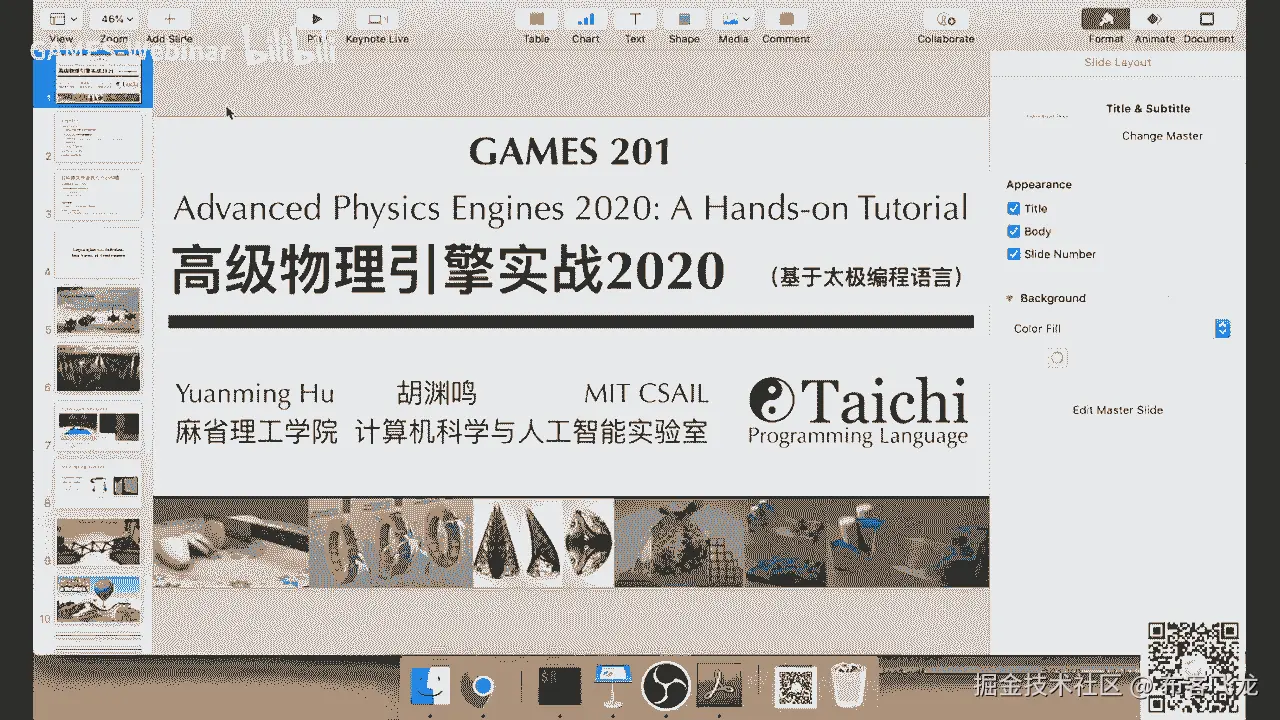Select the Yuanming Hu name text
This screenshot has height=720, width=1280.
[255, 393]
